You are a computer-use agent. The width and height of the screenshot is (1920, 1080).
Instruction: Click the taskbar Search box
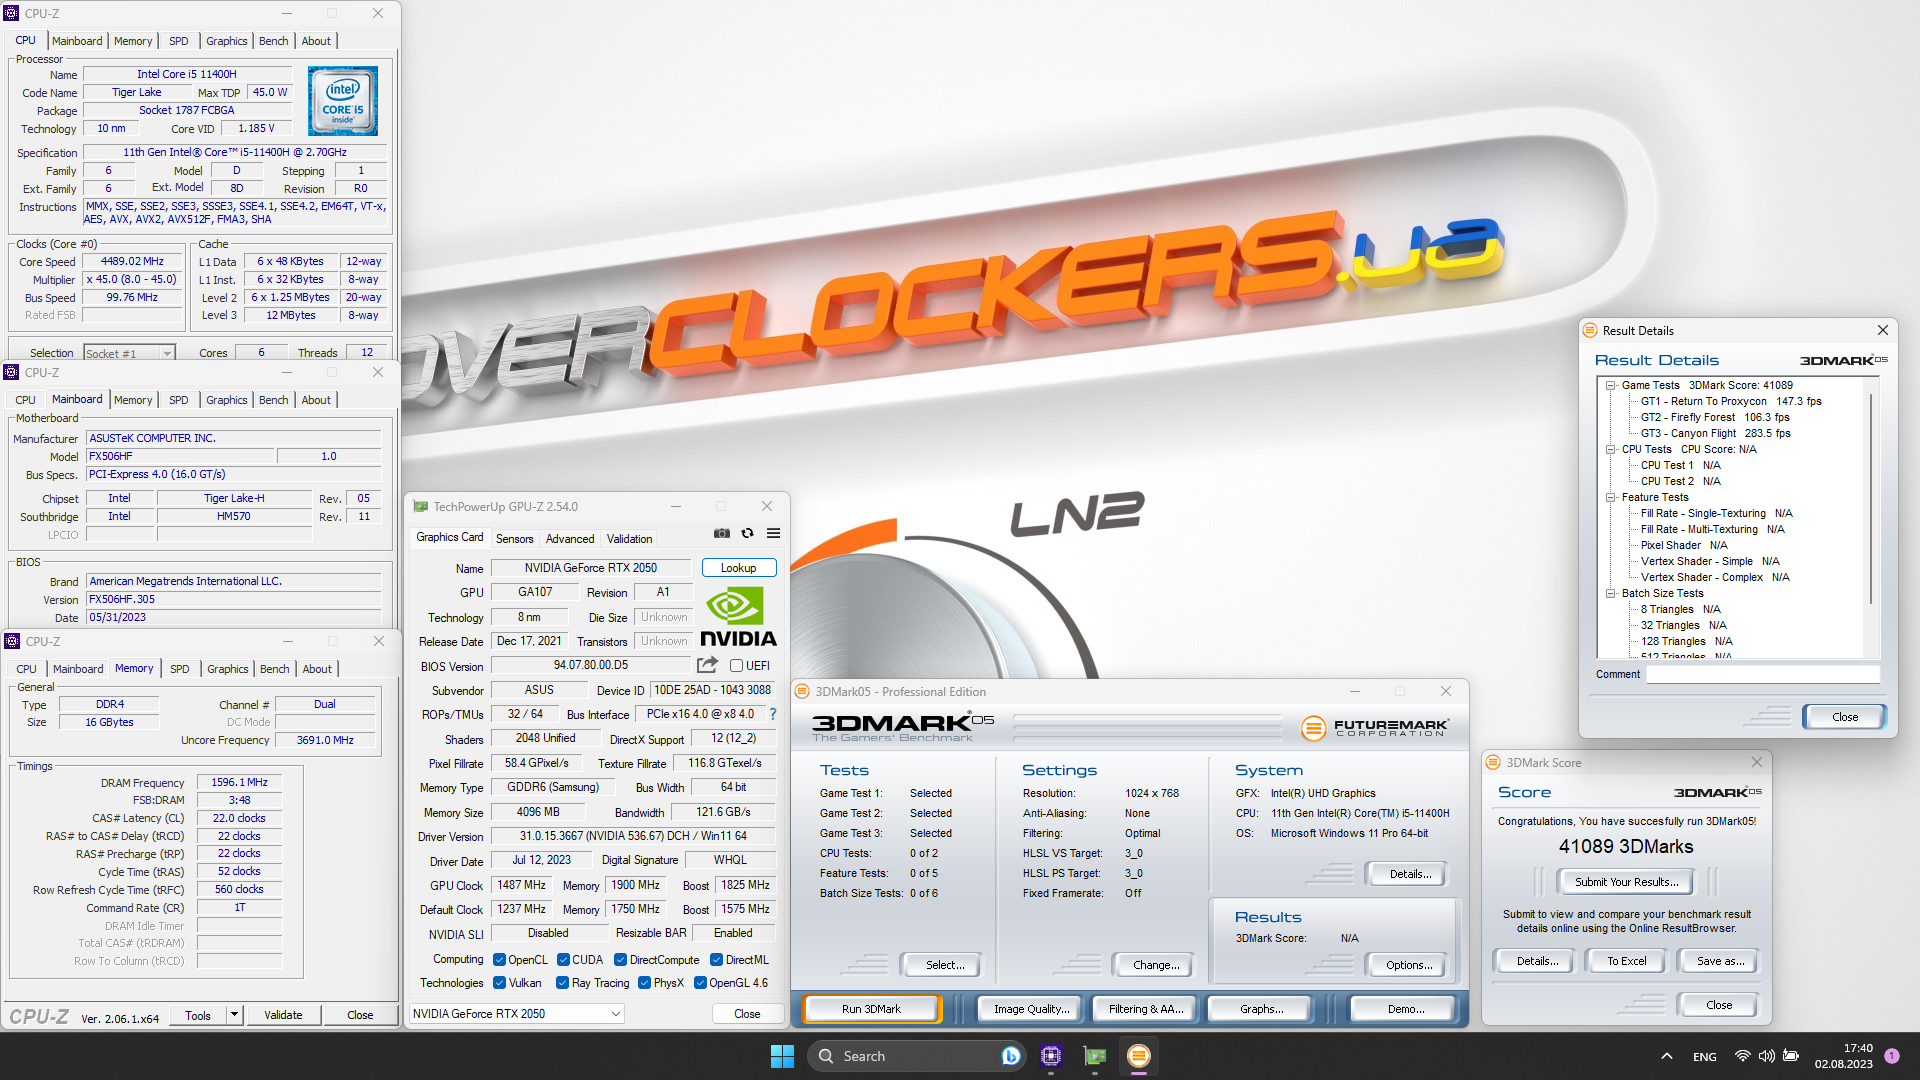tap(915, 1056)
